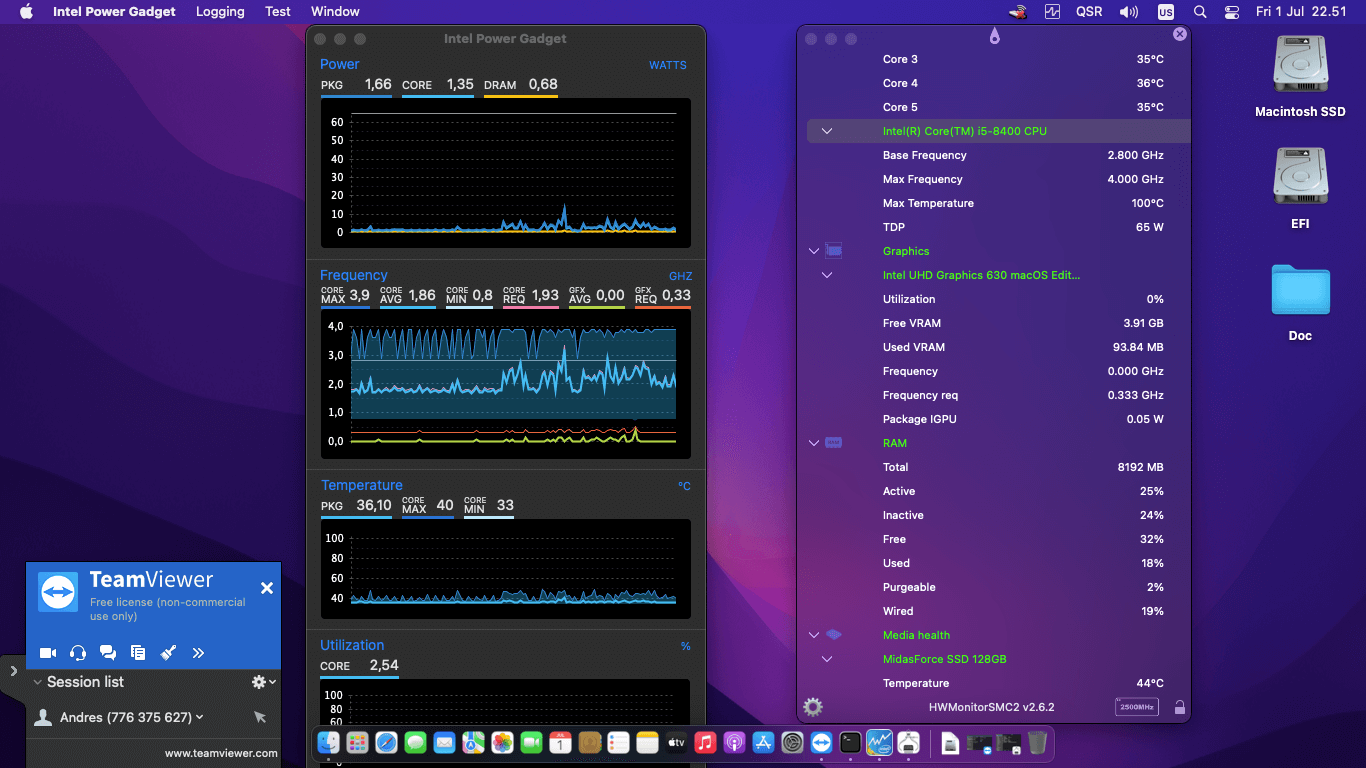Click the disk with red X menu bar icon
Image resolution: width=1366 pixels, height=768 pixels.
pyautogui.click(x=1018, y=12)
